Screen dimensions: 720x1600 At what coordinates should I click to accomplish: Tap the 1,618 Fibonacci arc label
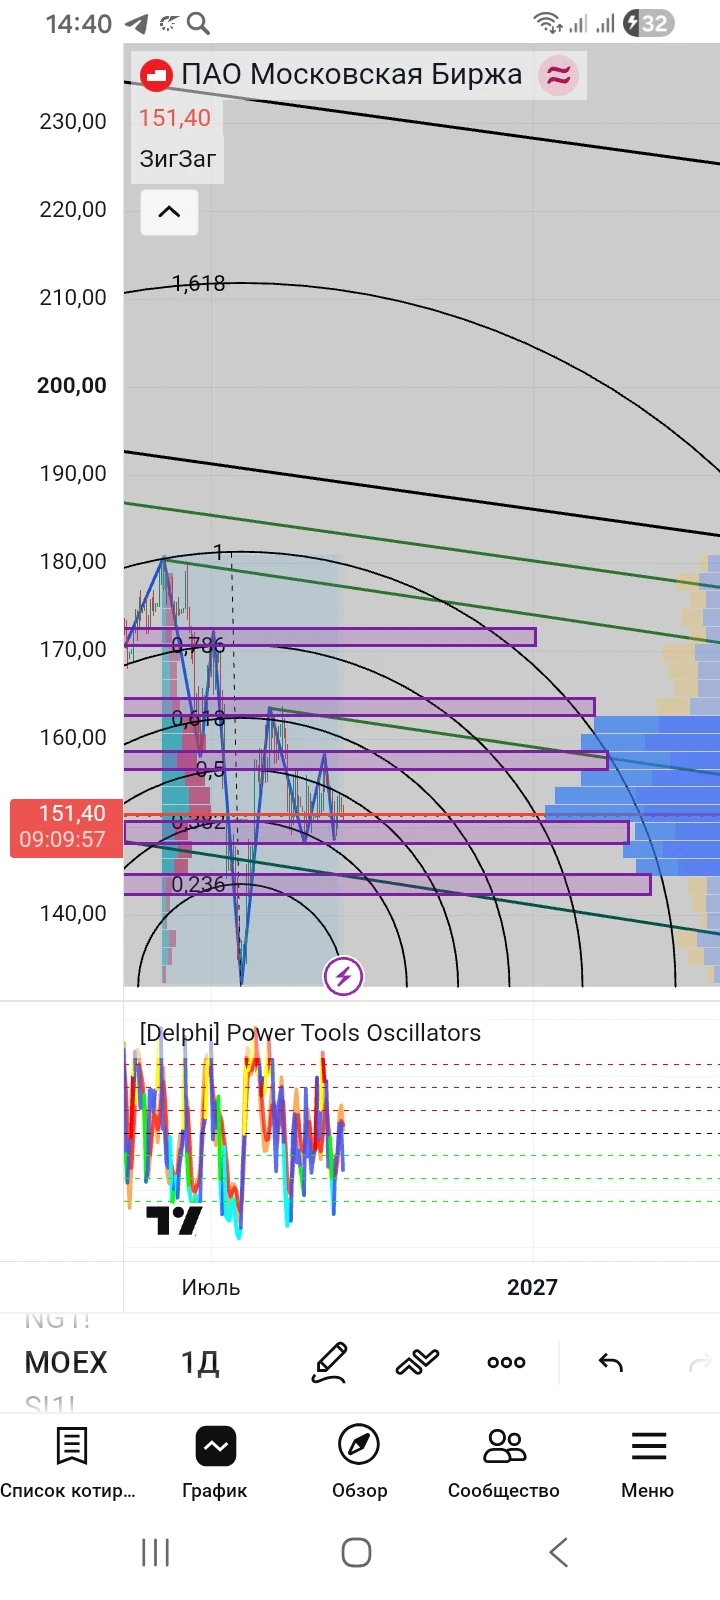tap(198, 284)
